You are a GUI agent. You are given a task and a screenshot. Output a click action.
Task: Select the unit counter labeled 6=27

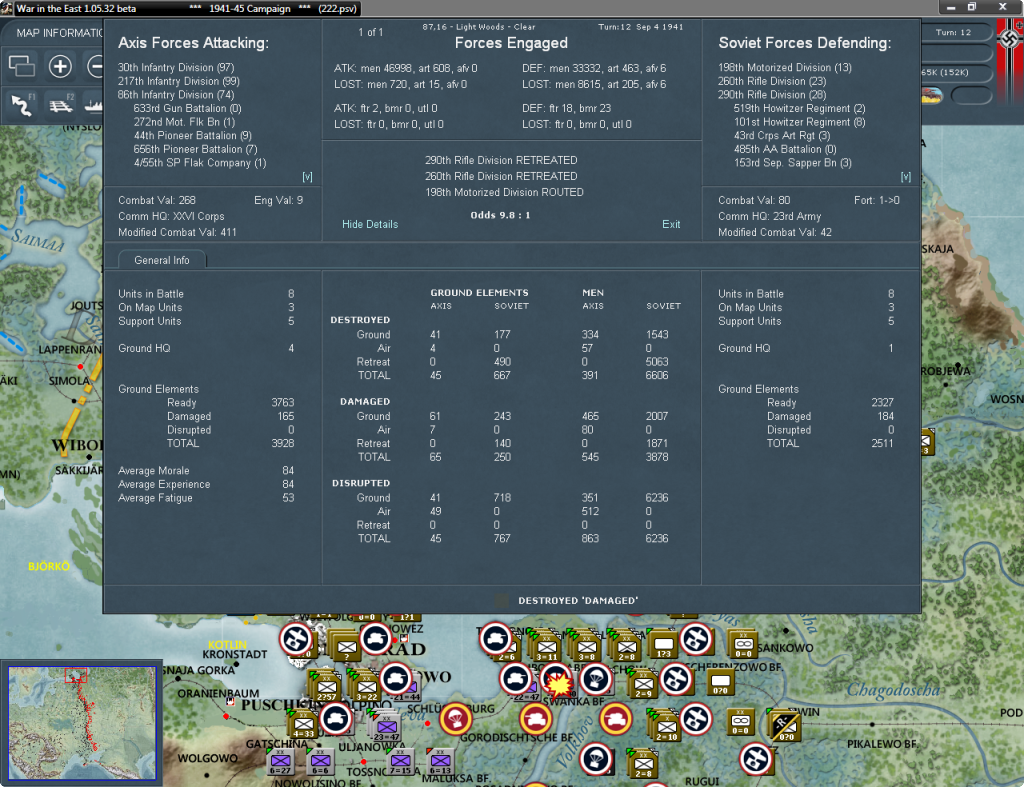click(x=280, y=762)
